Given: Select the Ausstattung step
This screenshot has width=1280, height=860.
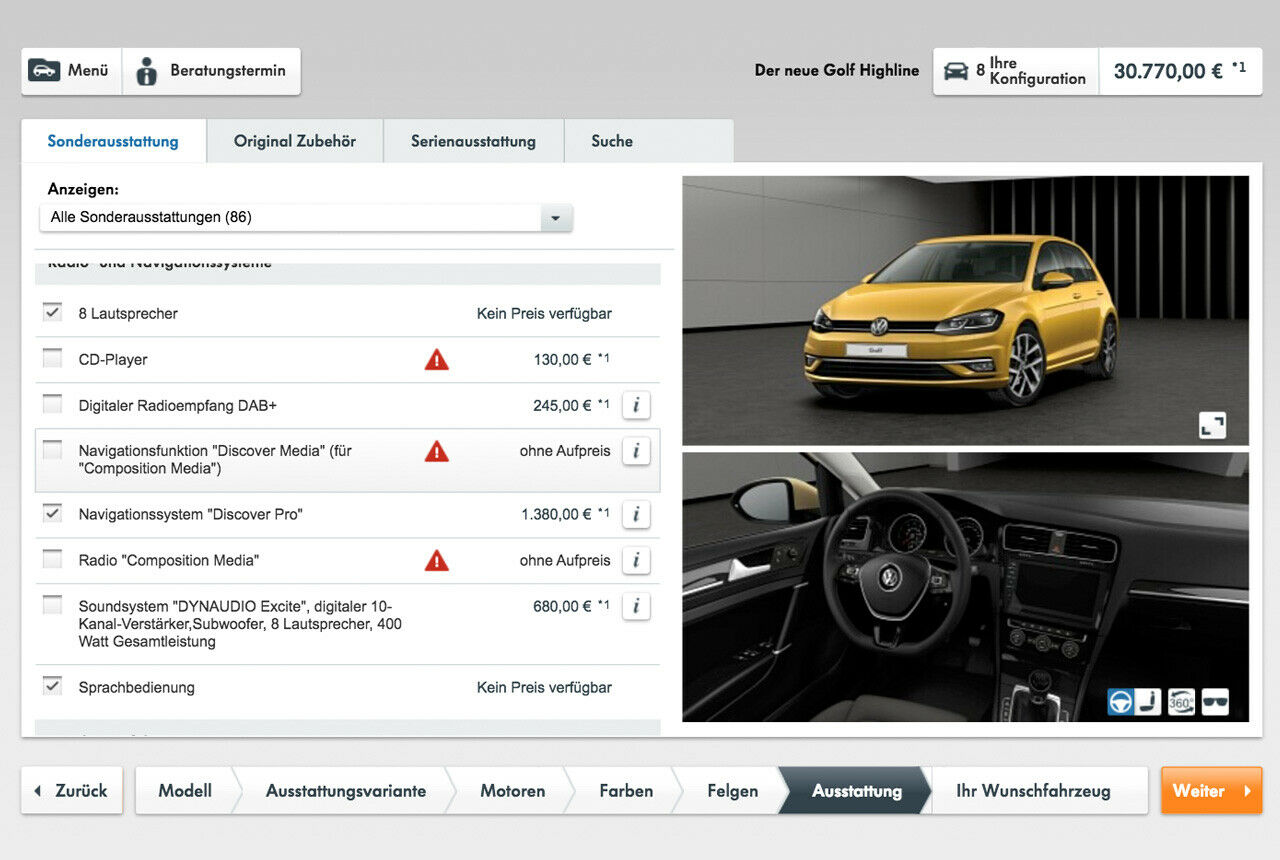Looking at the screenshot, I should (857, 791).
